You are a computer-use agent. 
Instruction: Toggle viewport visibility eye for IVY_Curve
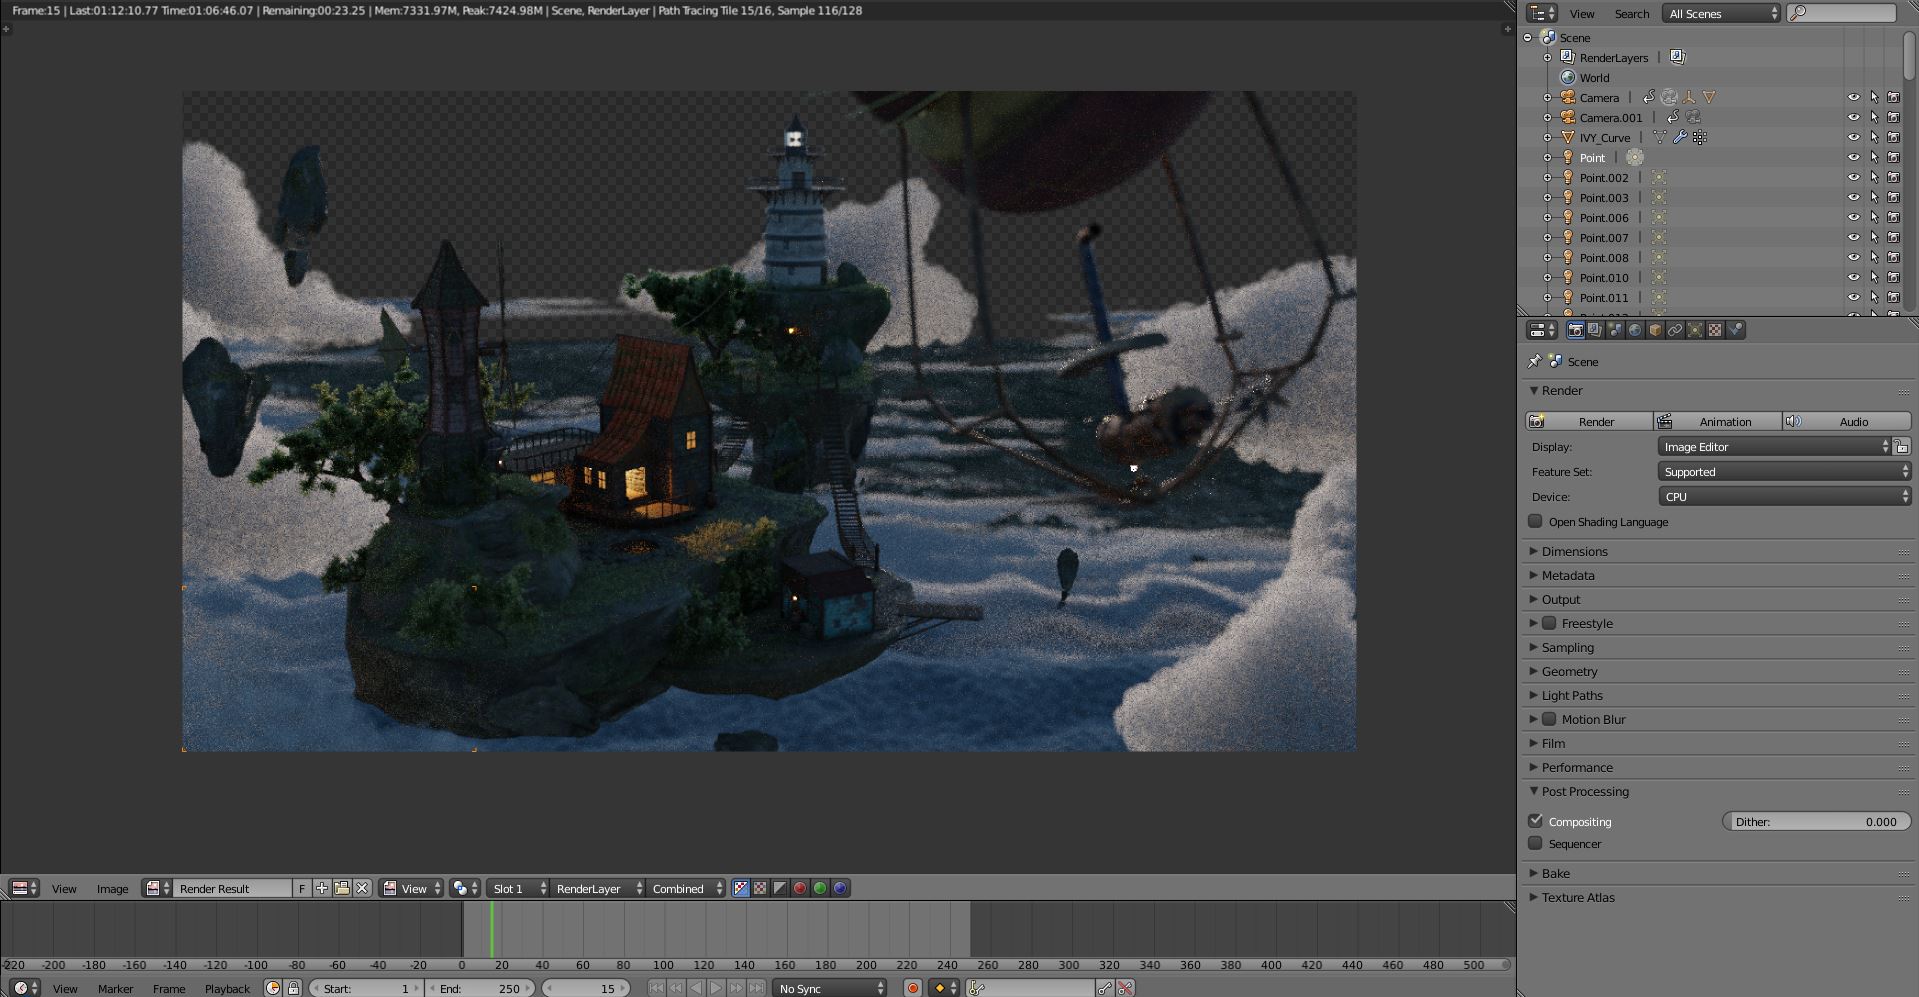point(1853,138)
